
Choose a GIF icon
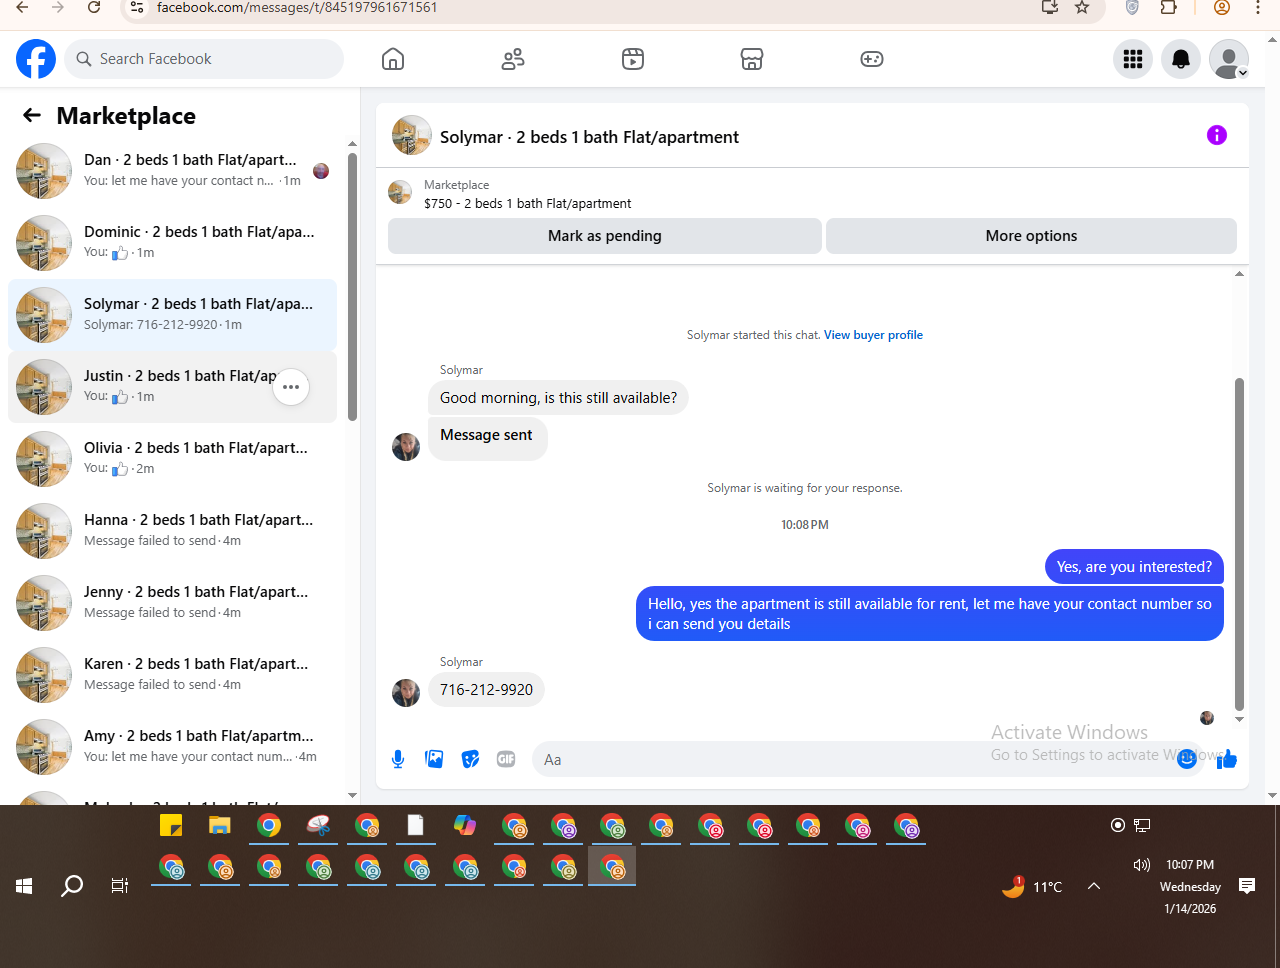(506, 759)
